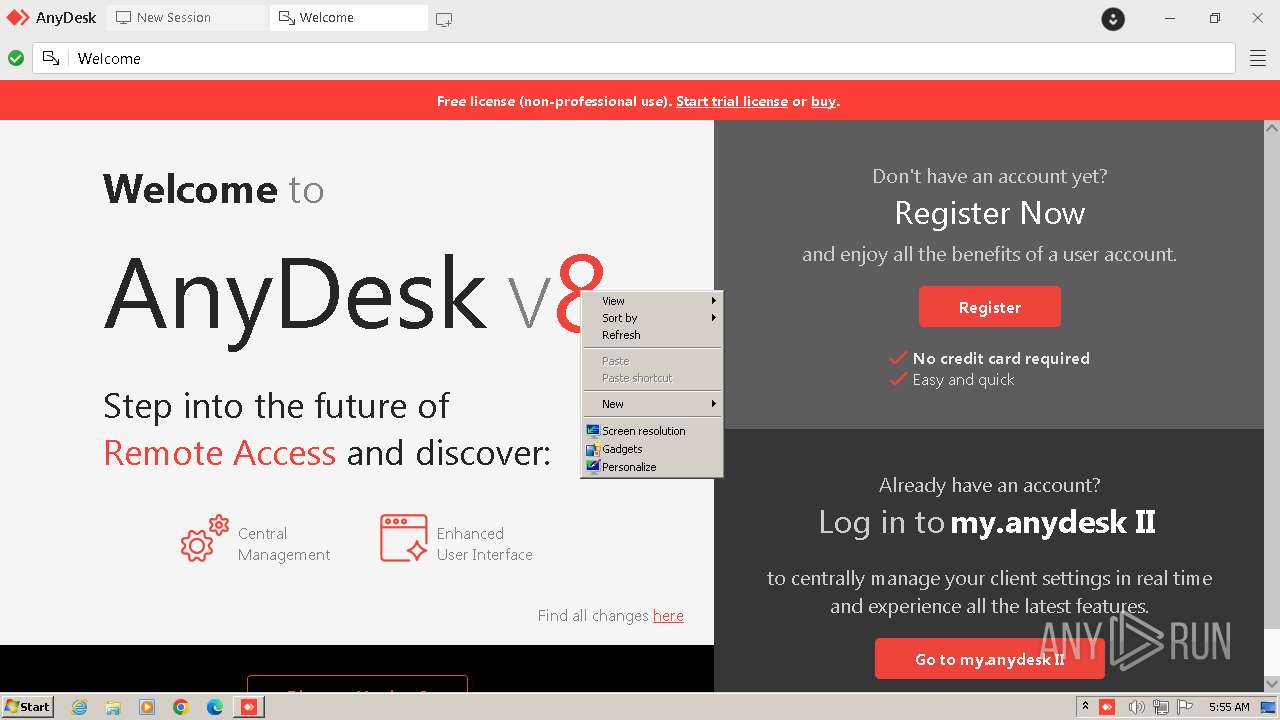Select Screen resolution menu entry
This screenshot has height=720, width=1280.
[x=652, y=431]
